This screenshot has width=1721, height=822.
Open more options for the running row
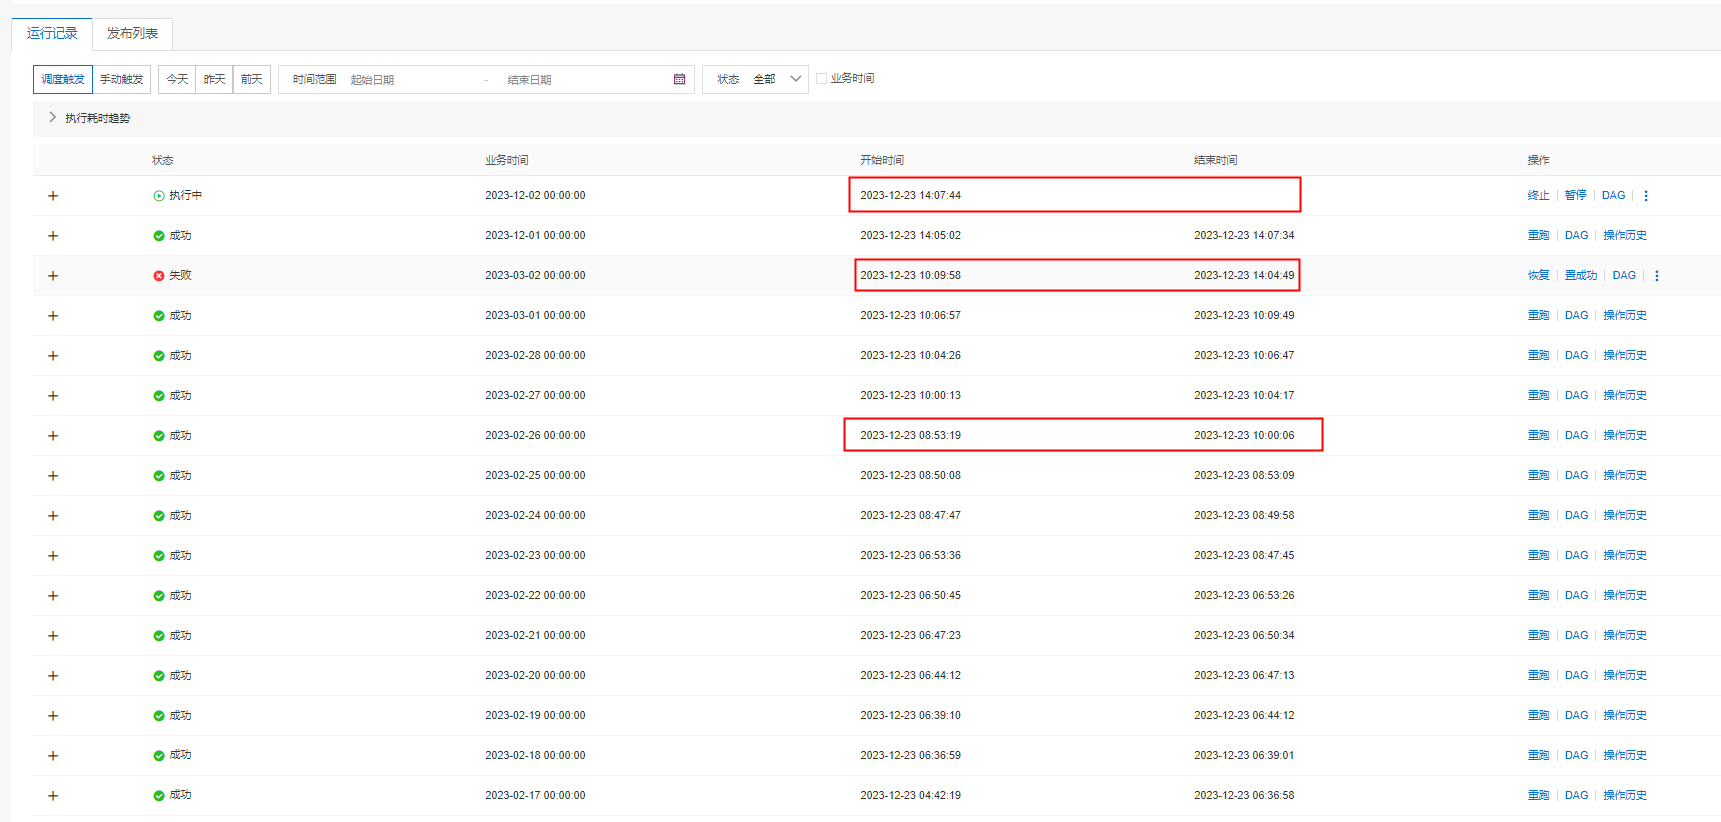(x=1646, y=196)
